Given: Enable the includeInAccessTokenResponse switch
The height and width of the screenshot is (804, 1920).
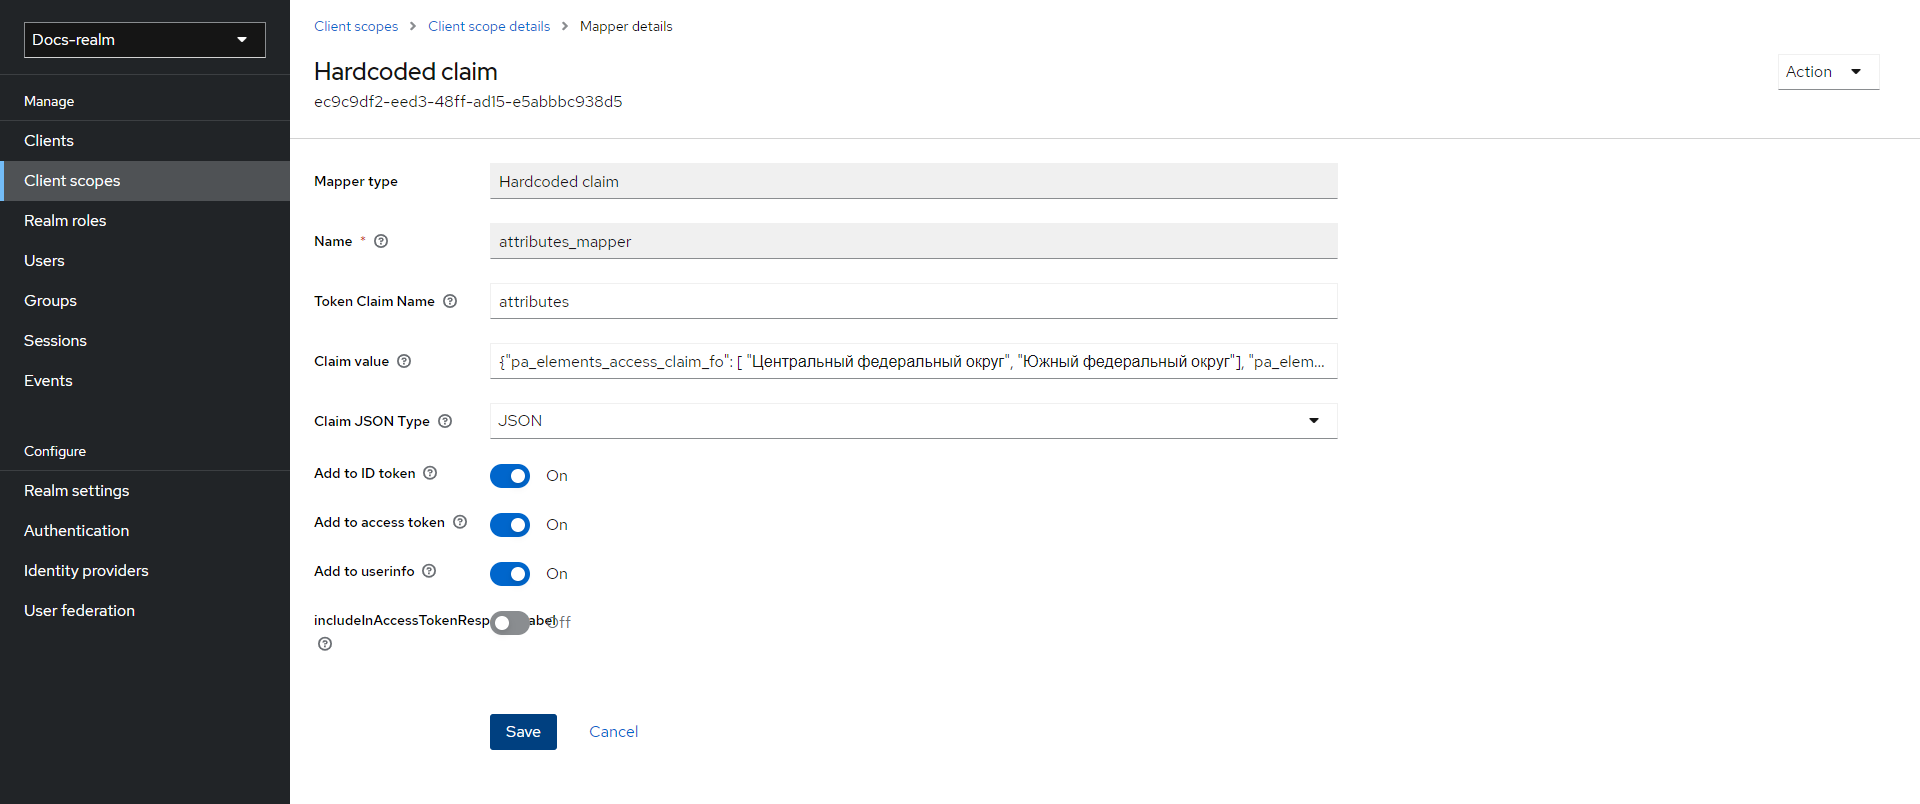Looking at the screenshot, I should [x=510, y=623].
